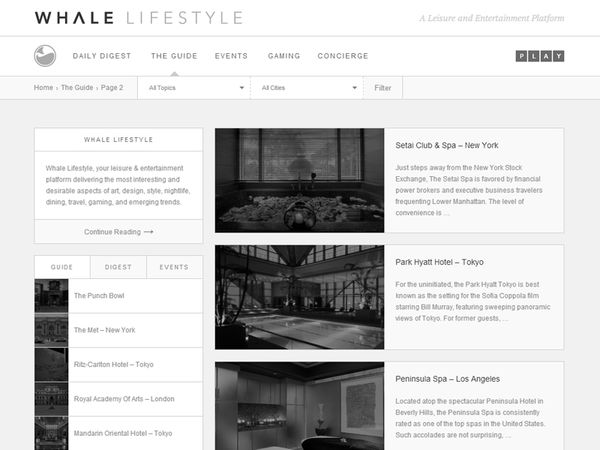Switch to the Events sidebar tab
Image resolution: width=600 pixels, height=450 pixels.
[x=174, y=267]
